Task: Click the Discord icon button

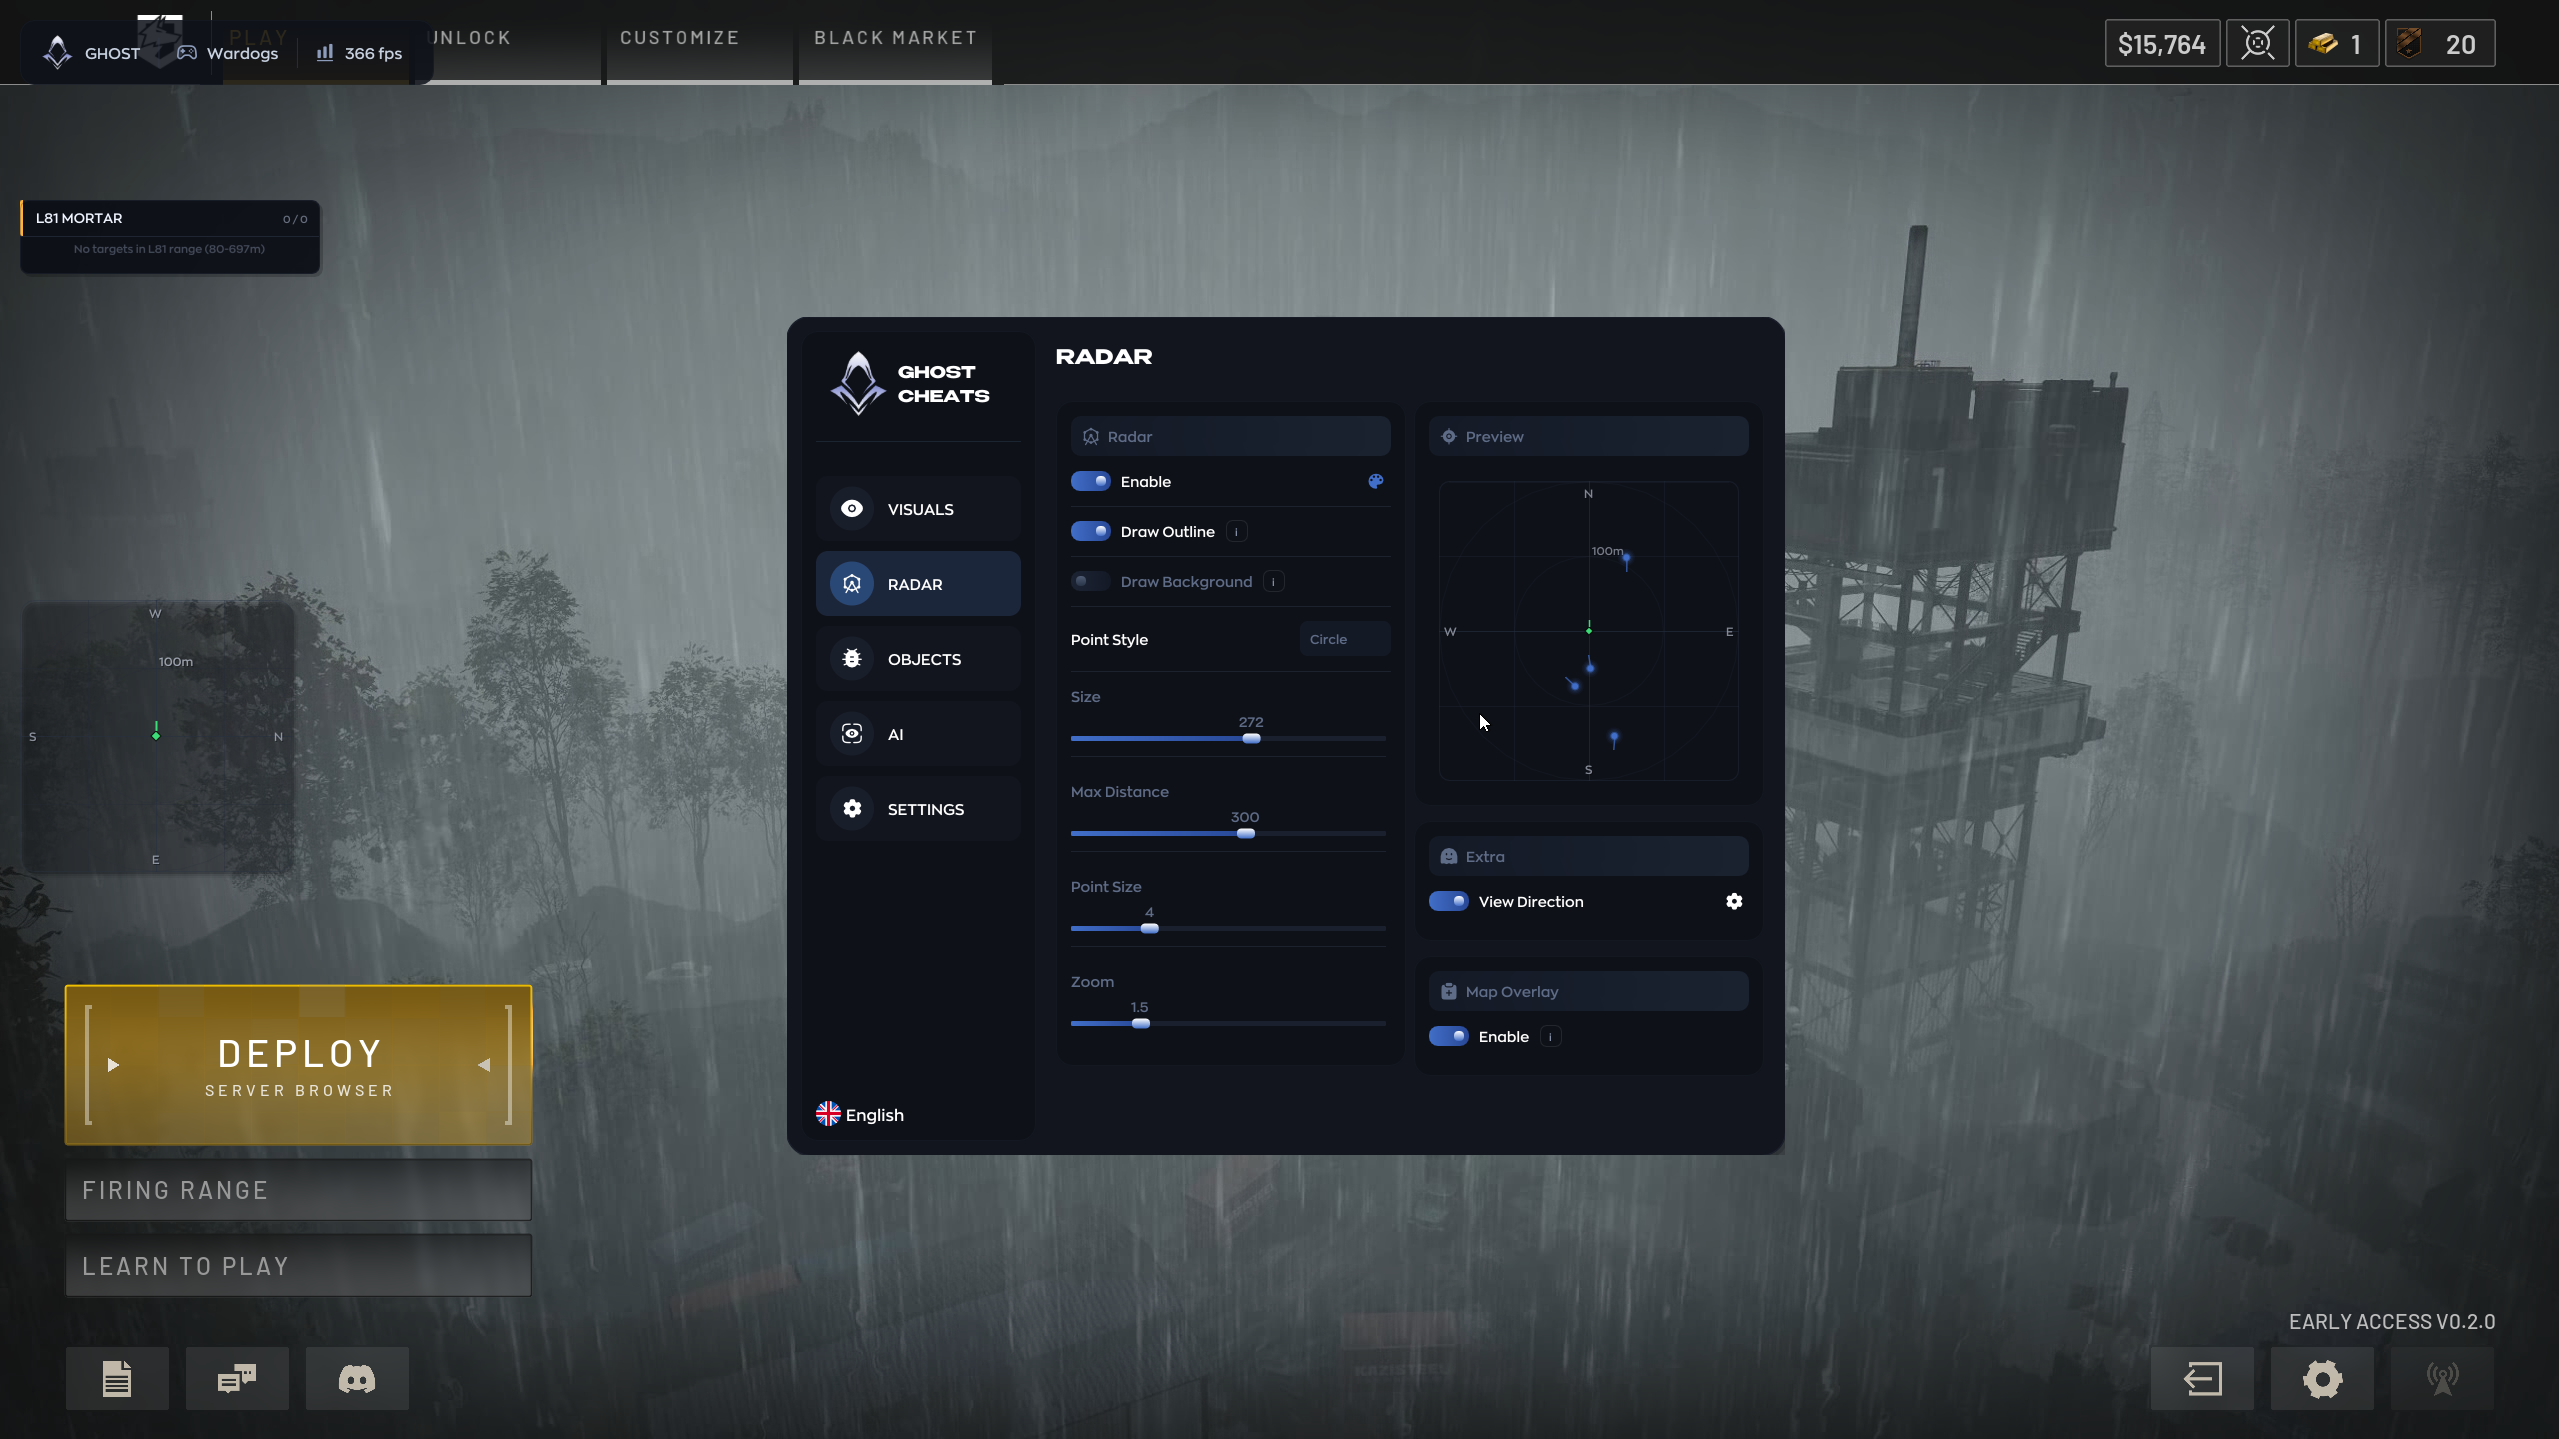Action: click(357, 1379)
